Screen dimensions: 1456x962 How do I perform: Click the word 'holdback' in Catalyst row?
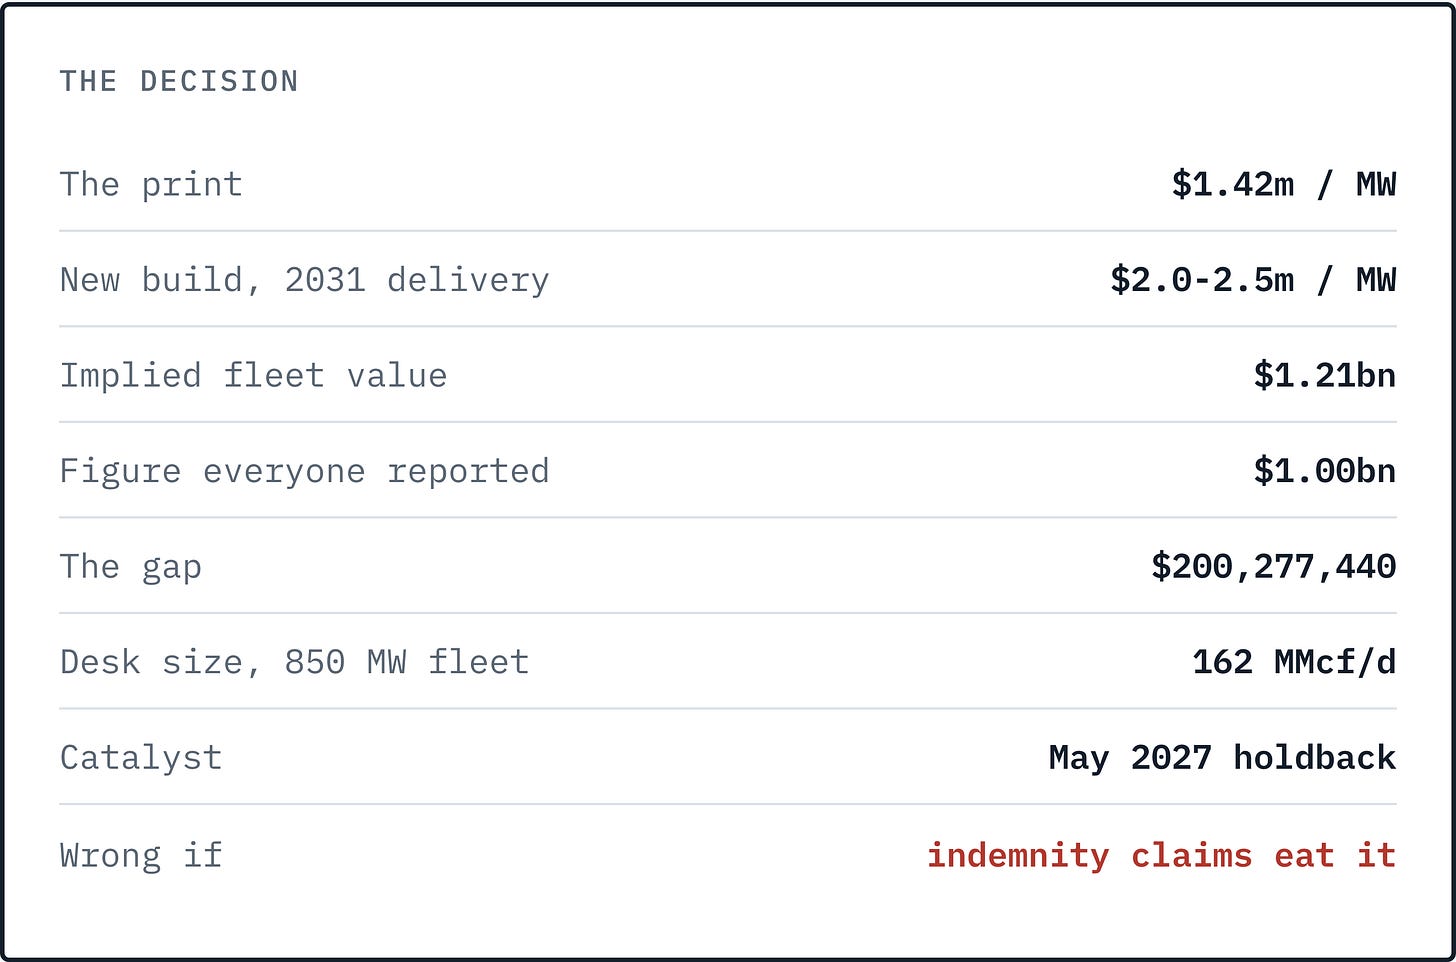1314,758
